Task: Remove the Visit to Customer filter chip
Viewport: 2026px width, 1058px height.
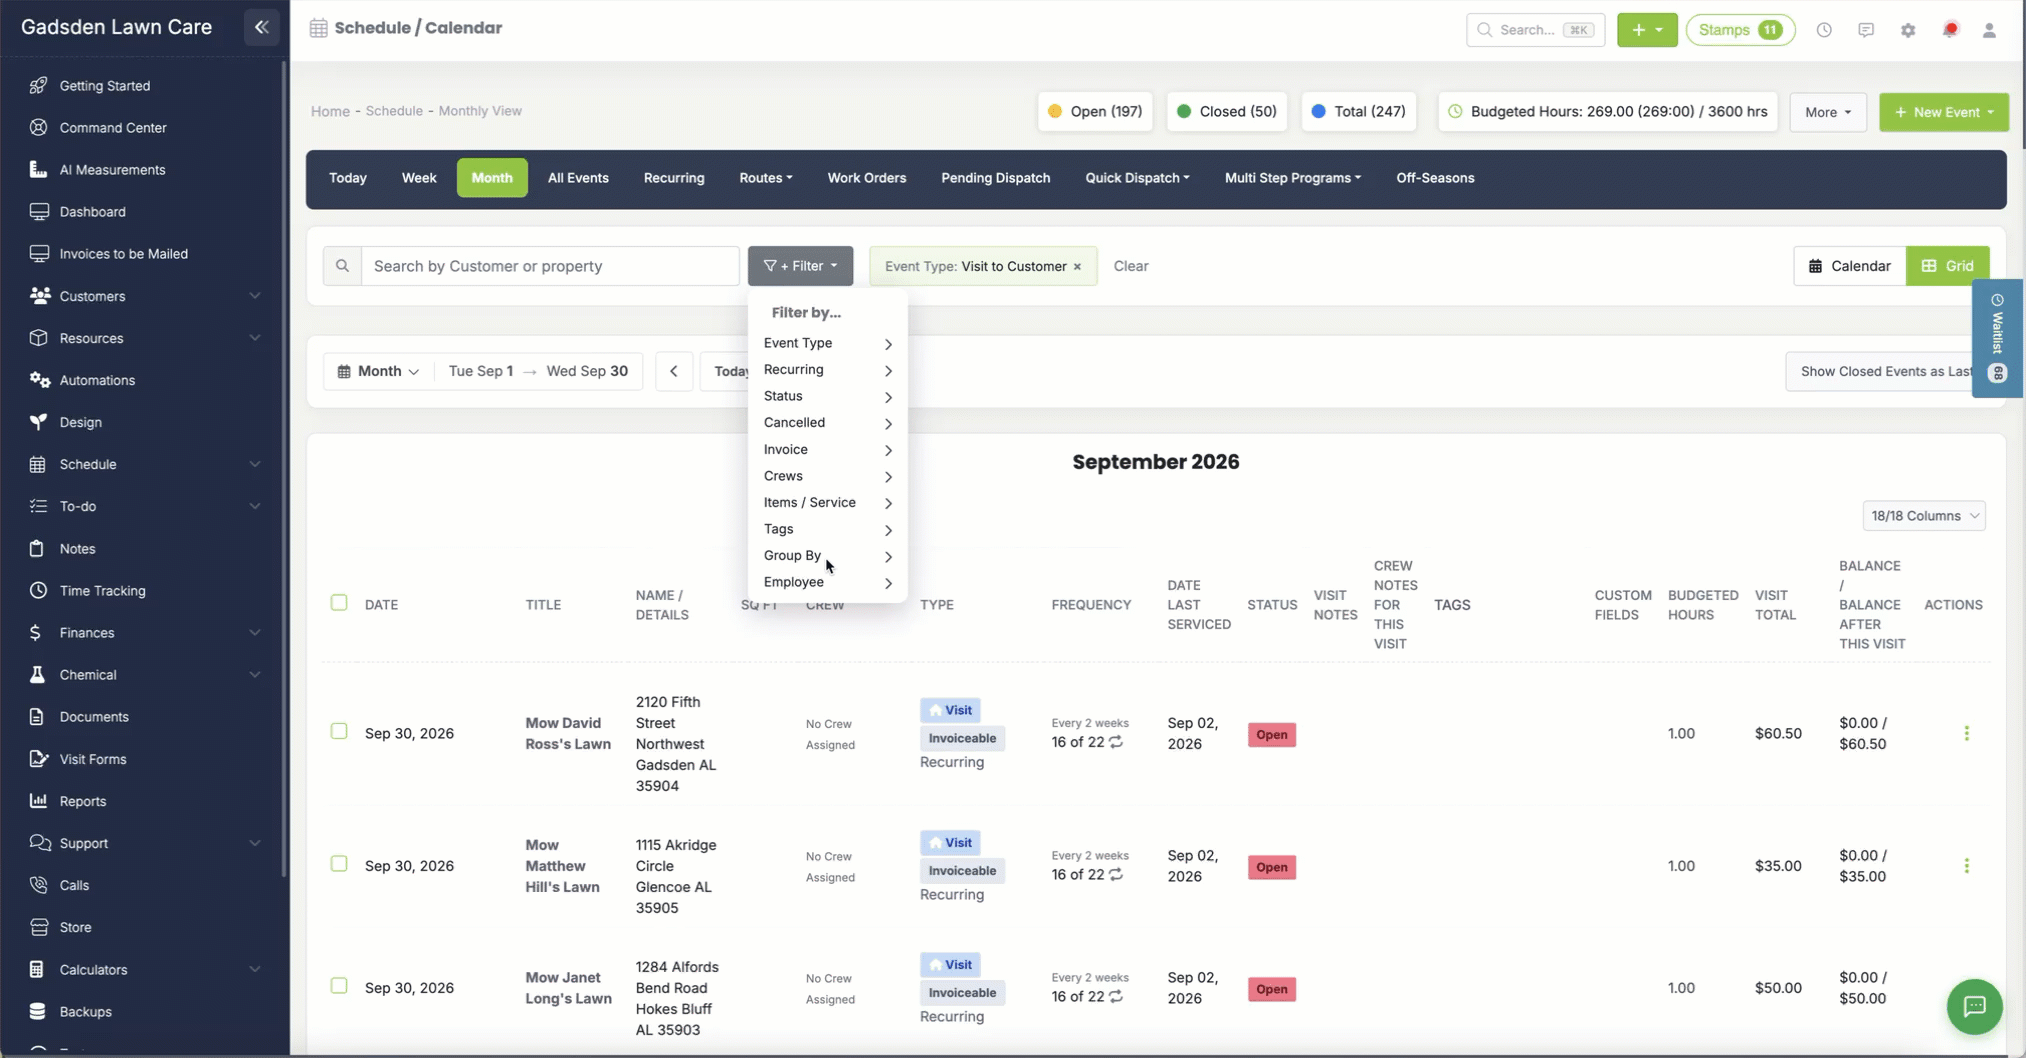Action: pyautogui.click(x=1077, y=267)
